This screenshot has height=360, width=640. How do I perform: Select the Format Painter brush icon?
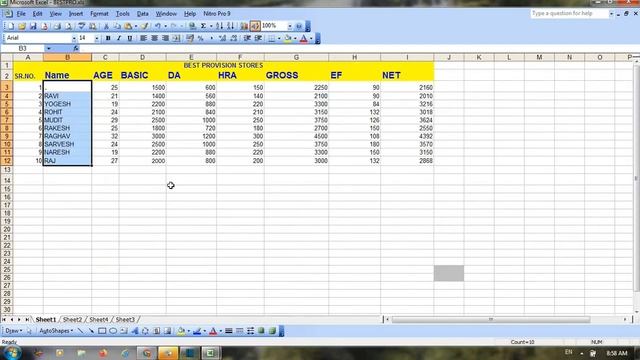[x=145, y=26]
